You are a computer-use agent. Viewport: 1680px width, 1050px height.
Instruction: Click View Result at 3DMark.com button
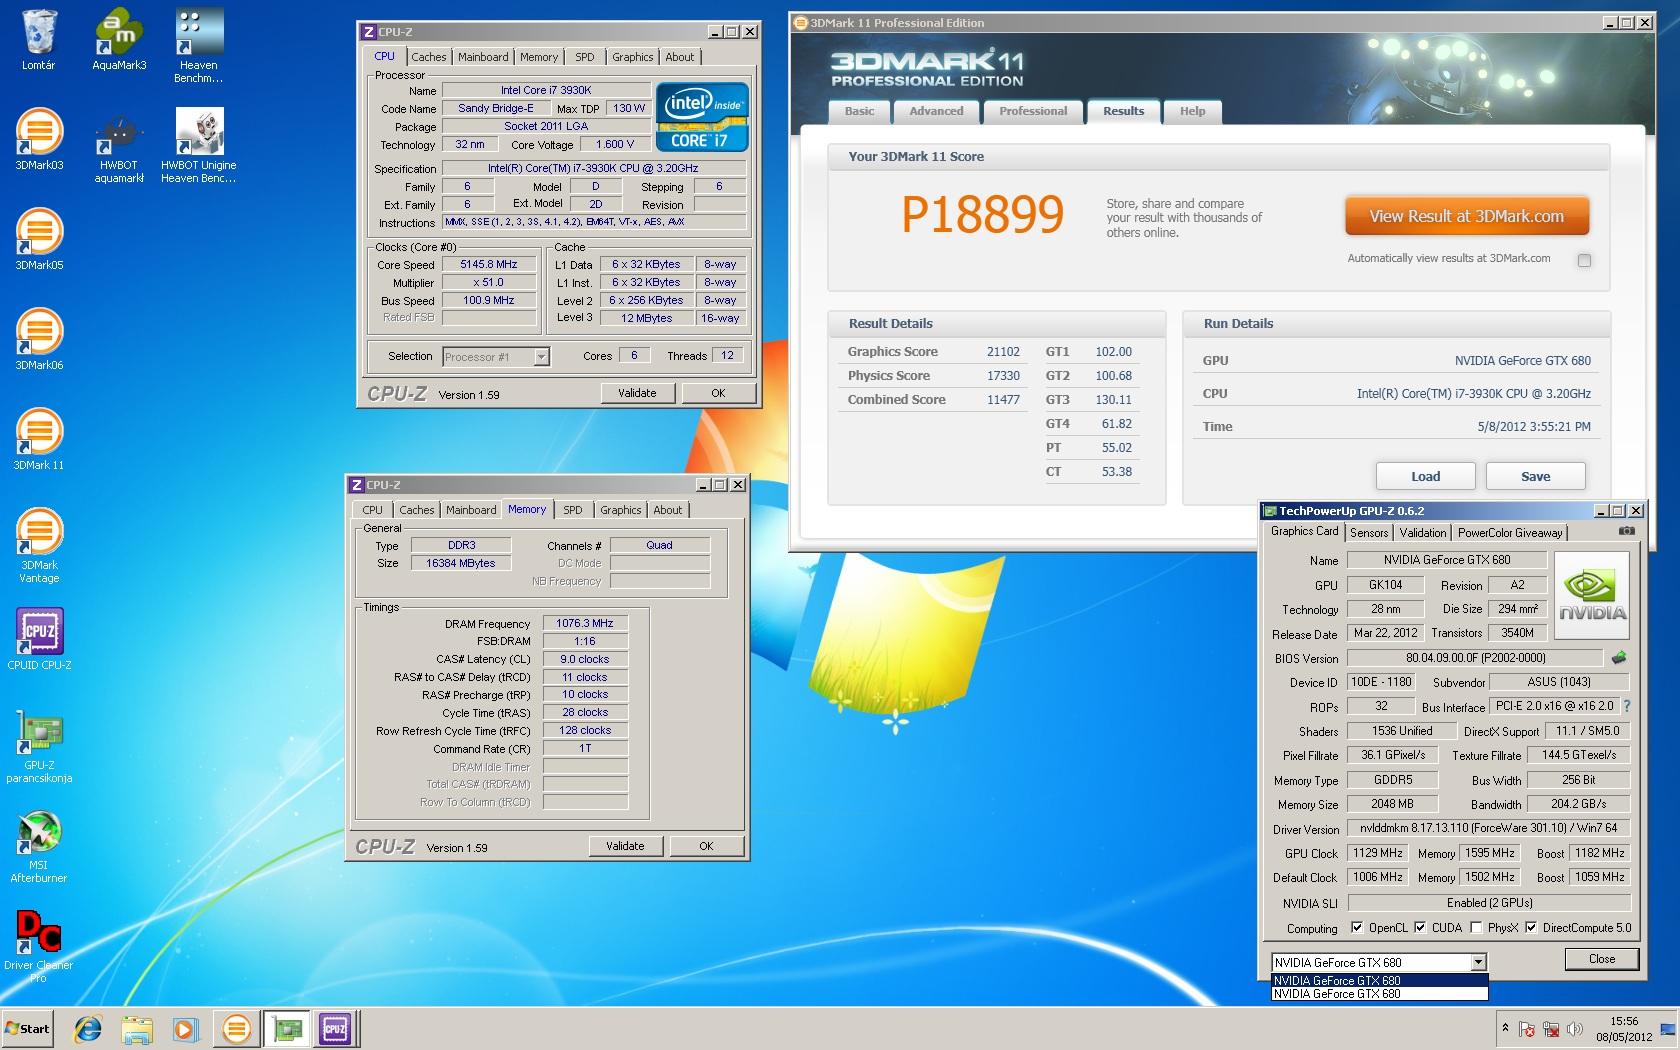pyautogui.click(x=1467, y=216)
